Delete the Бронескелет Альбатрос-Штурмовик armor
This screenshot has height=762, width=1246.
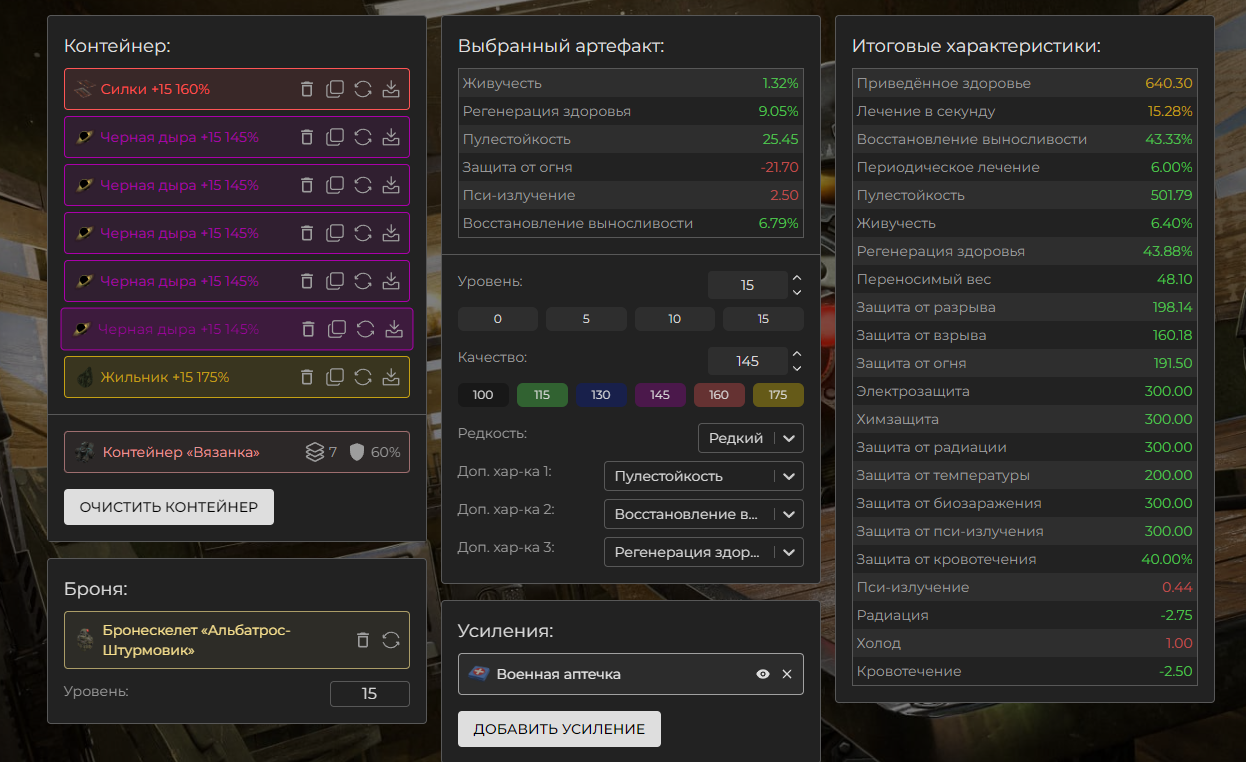pos(363,640)
